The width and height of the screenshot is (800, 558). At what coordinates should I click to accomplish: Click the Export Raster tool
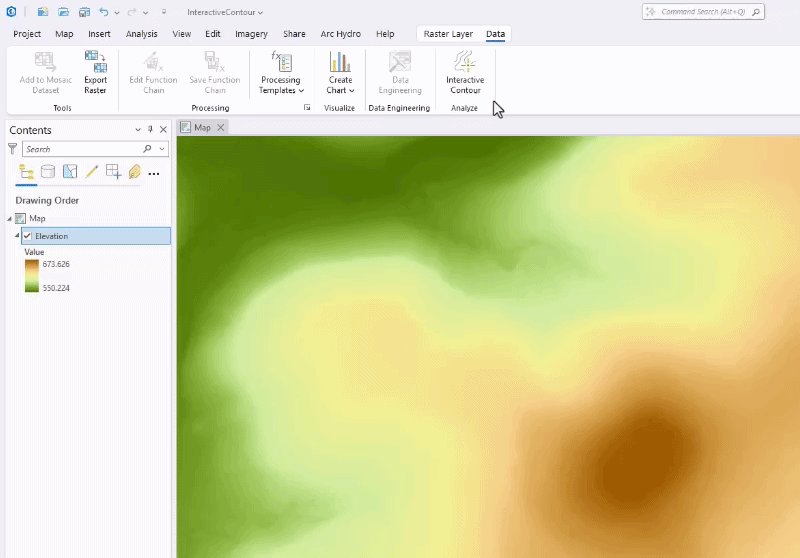click(x=95, y=73)
